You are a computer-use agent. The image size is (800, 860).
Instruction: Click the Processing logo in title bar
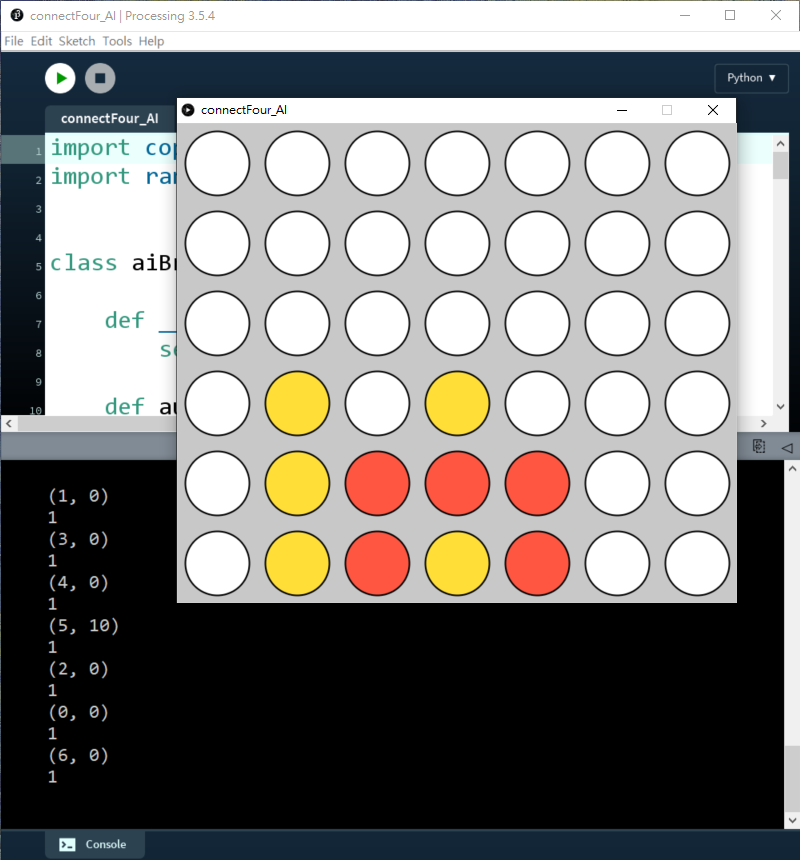[16, 16]
